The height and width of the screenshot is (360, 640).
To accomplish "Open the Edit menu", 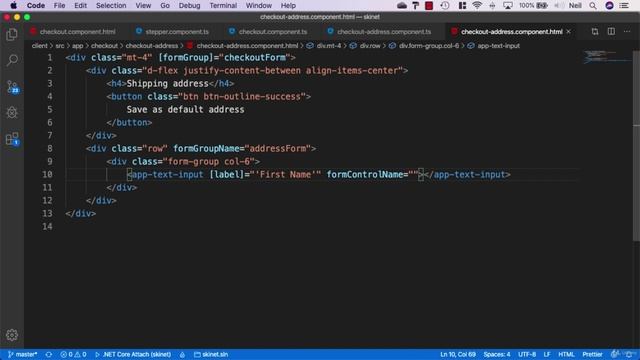I will [x=80, y=6].
